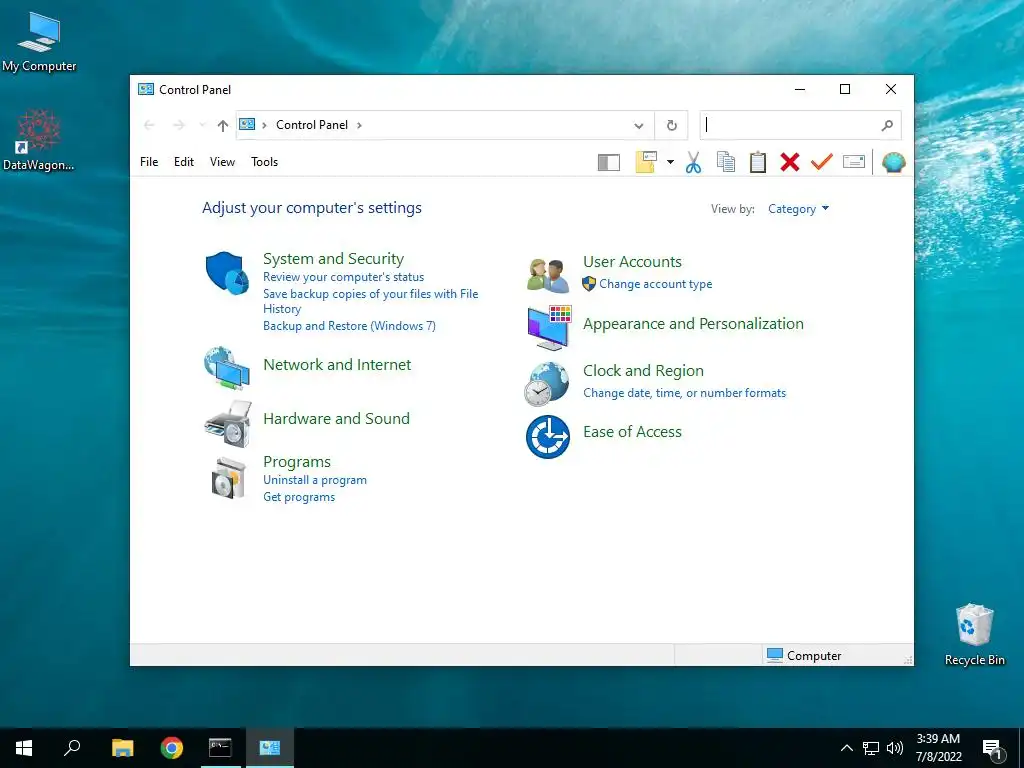Viewport: 1024px width, 768px height.
Task: Open the Tools menu
Action: point(264,162)
